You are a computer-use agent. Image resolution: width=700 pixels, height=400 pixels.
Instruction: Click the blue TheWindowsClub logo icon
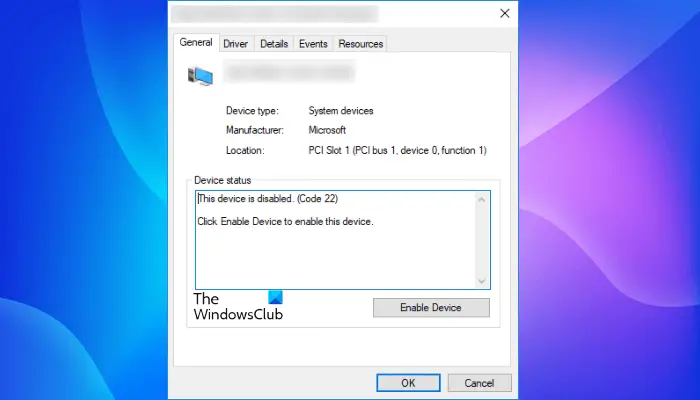click(275, 298)
